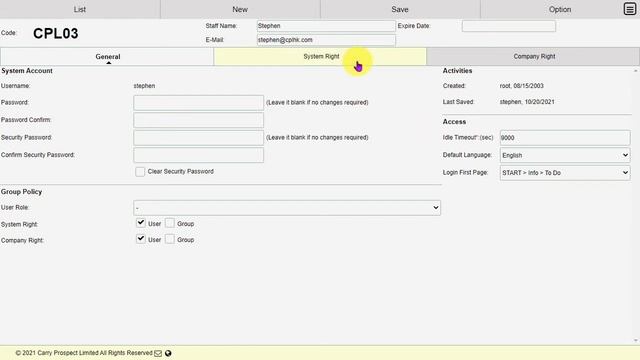
Task: Click the Activities heading
Action: point(457,71)
